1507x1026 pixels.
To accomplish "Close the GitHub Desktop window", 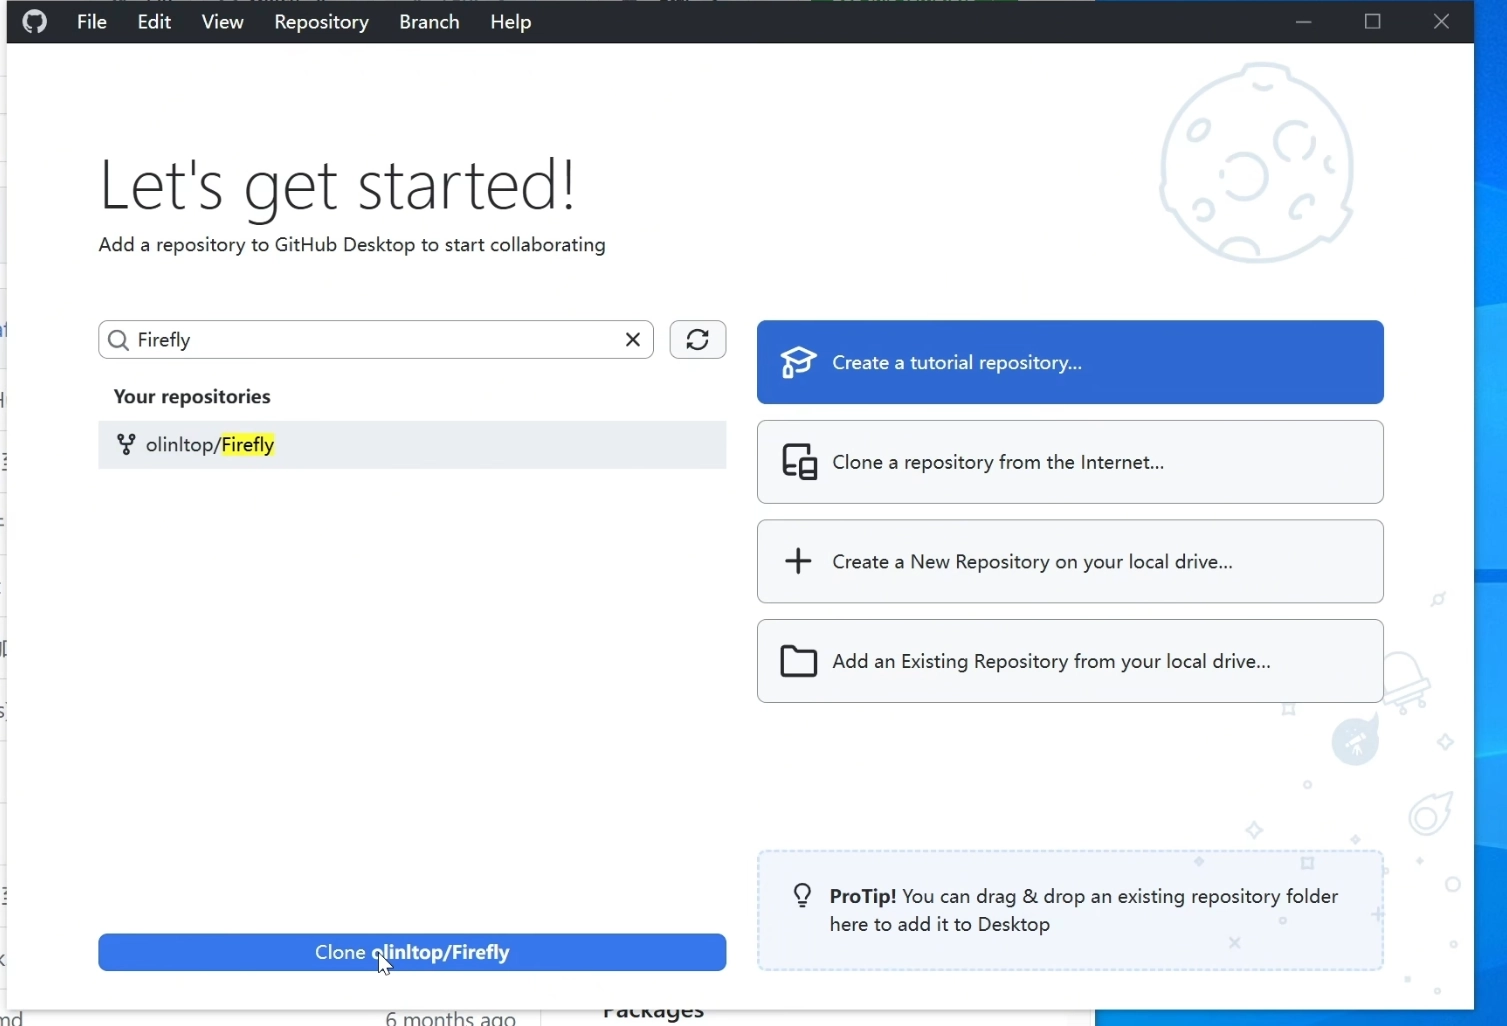I will (x=1441, y=22).
